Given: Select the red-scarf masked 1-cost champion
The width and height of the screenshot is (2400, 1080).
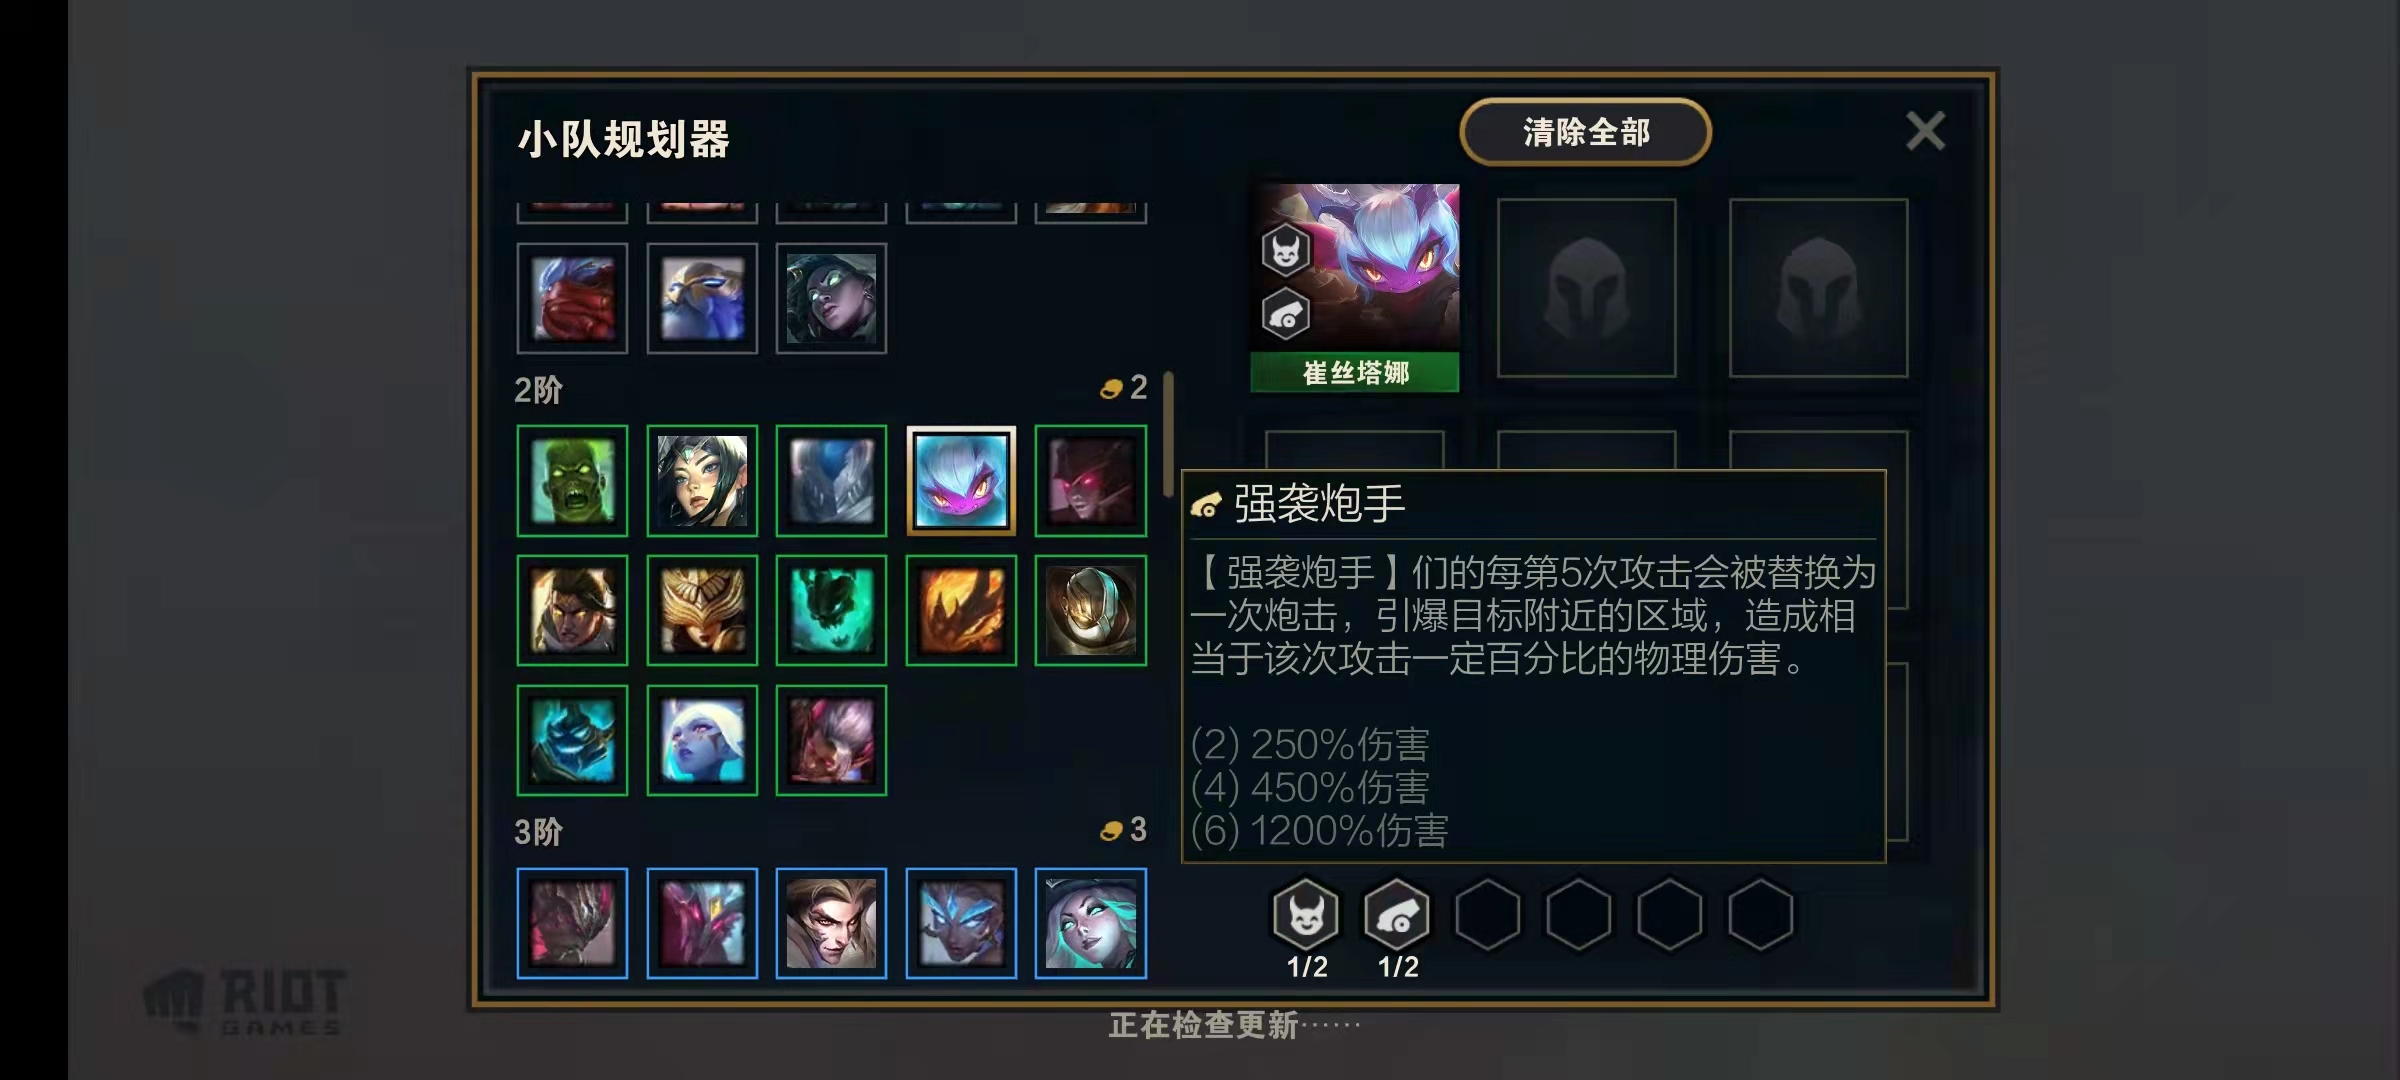Looking at the screenshot, I should 572,298.
